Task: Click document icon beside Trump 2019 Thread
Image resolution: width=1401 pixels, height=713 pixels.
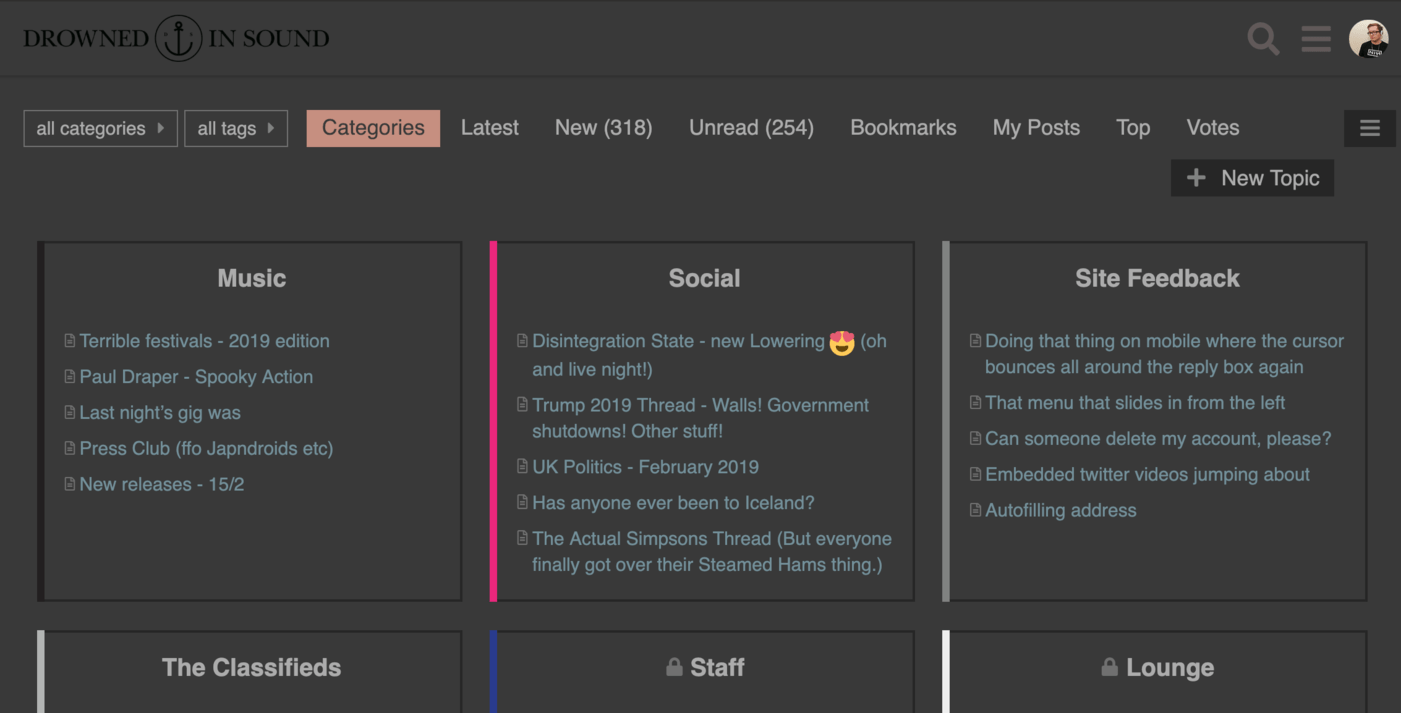Action: [x=522, y=405]
